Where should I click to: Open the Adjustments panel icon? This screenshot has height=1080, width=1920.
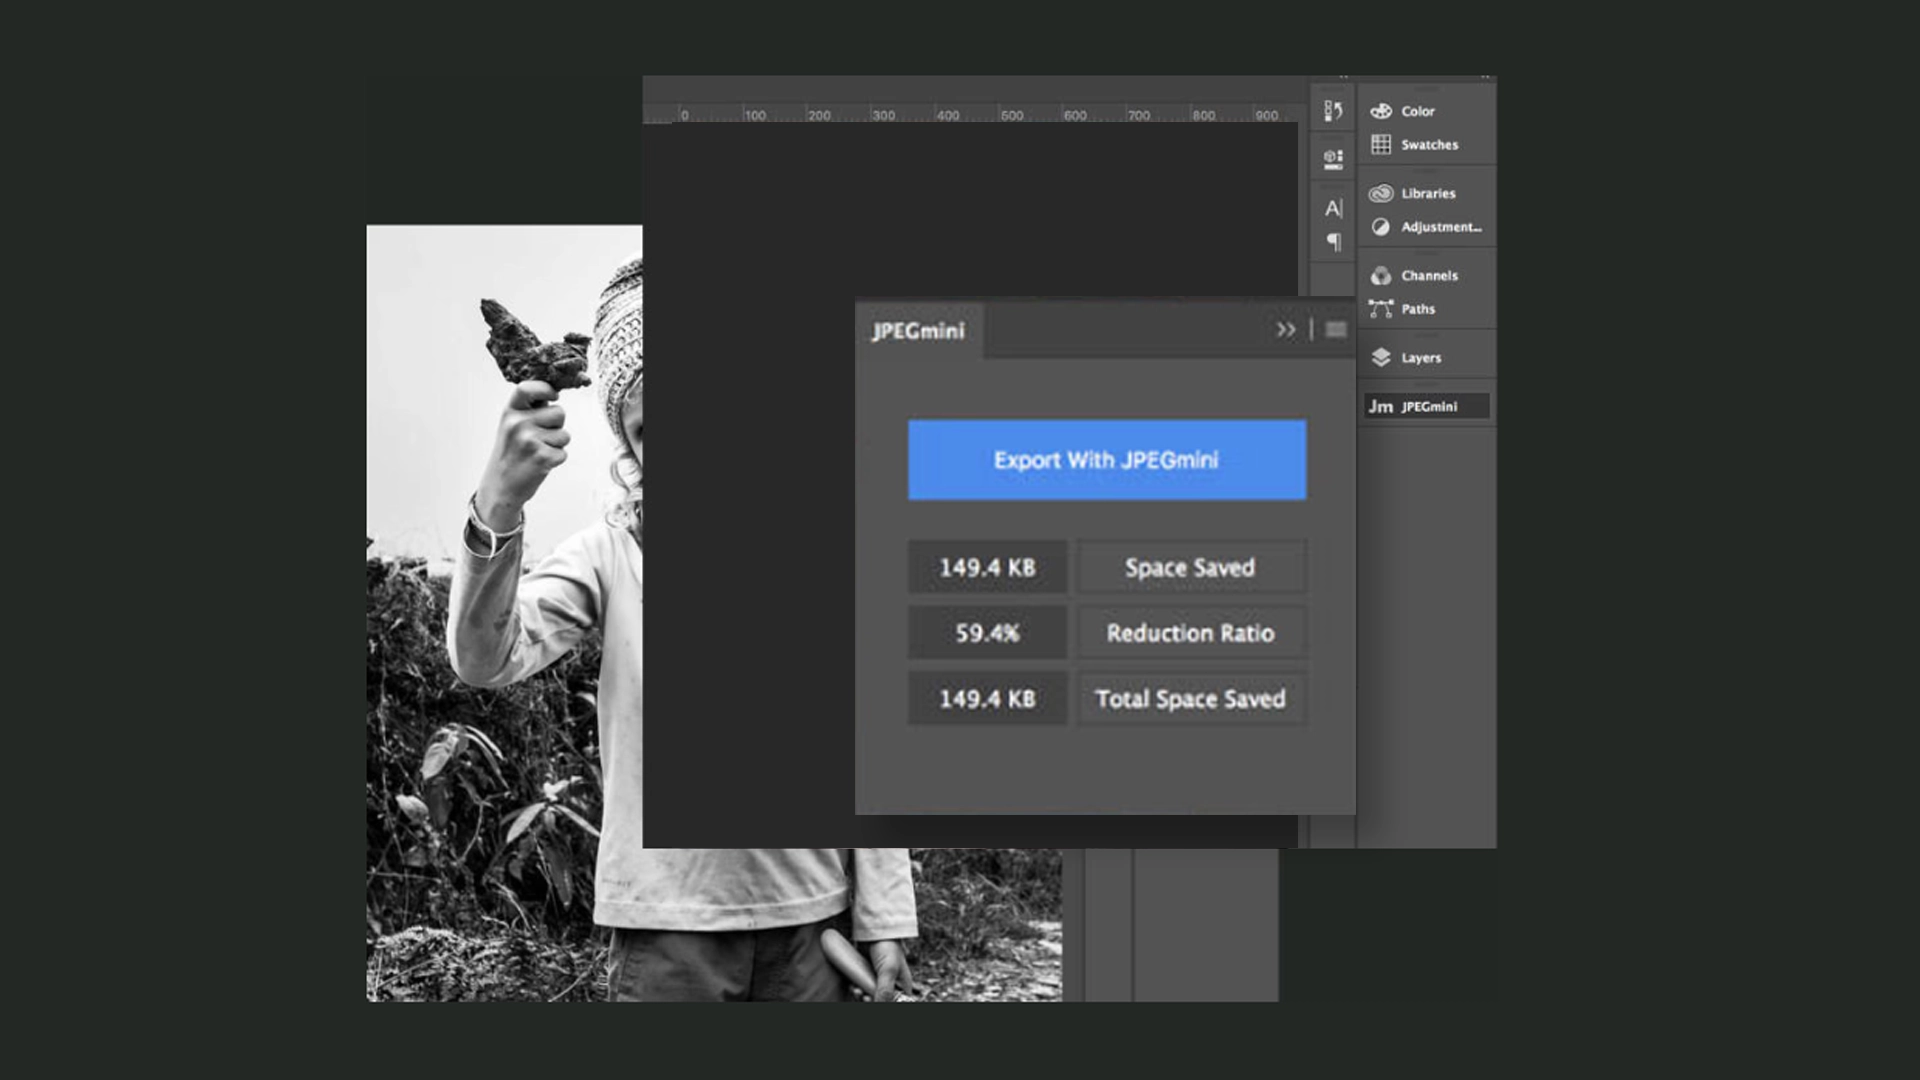(x=1381, y=227)
